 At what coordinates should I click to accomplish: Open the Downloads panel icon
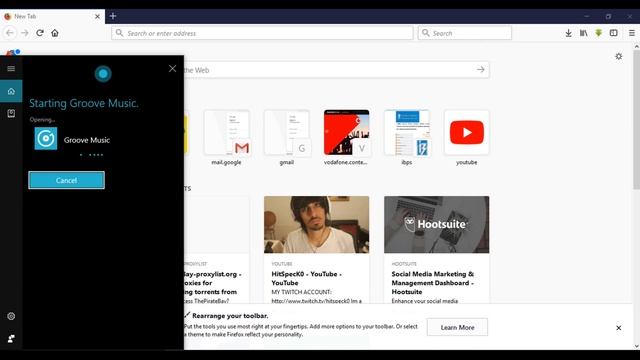tap(568, 33)
